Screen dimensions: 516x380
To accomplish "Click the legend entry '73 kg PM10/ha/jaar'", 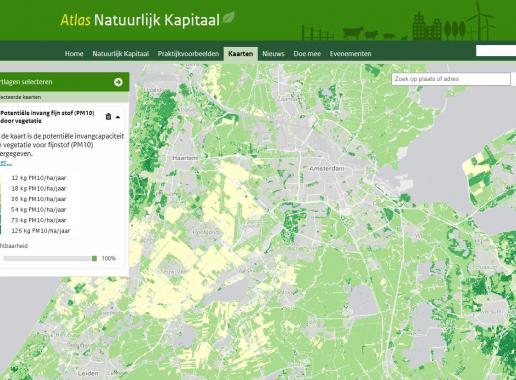I will click(x=39, y=220).
